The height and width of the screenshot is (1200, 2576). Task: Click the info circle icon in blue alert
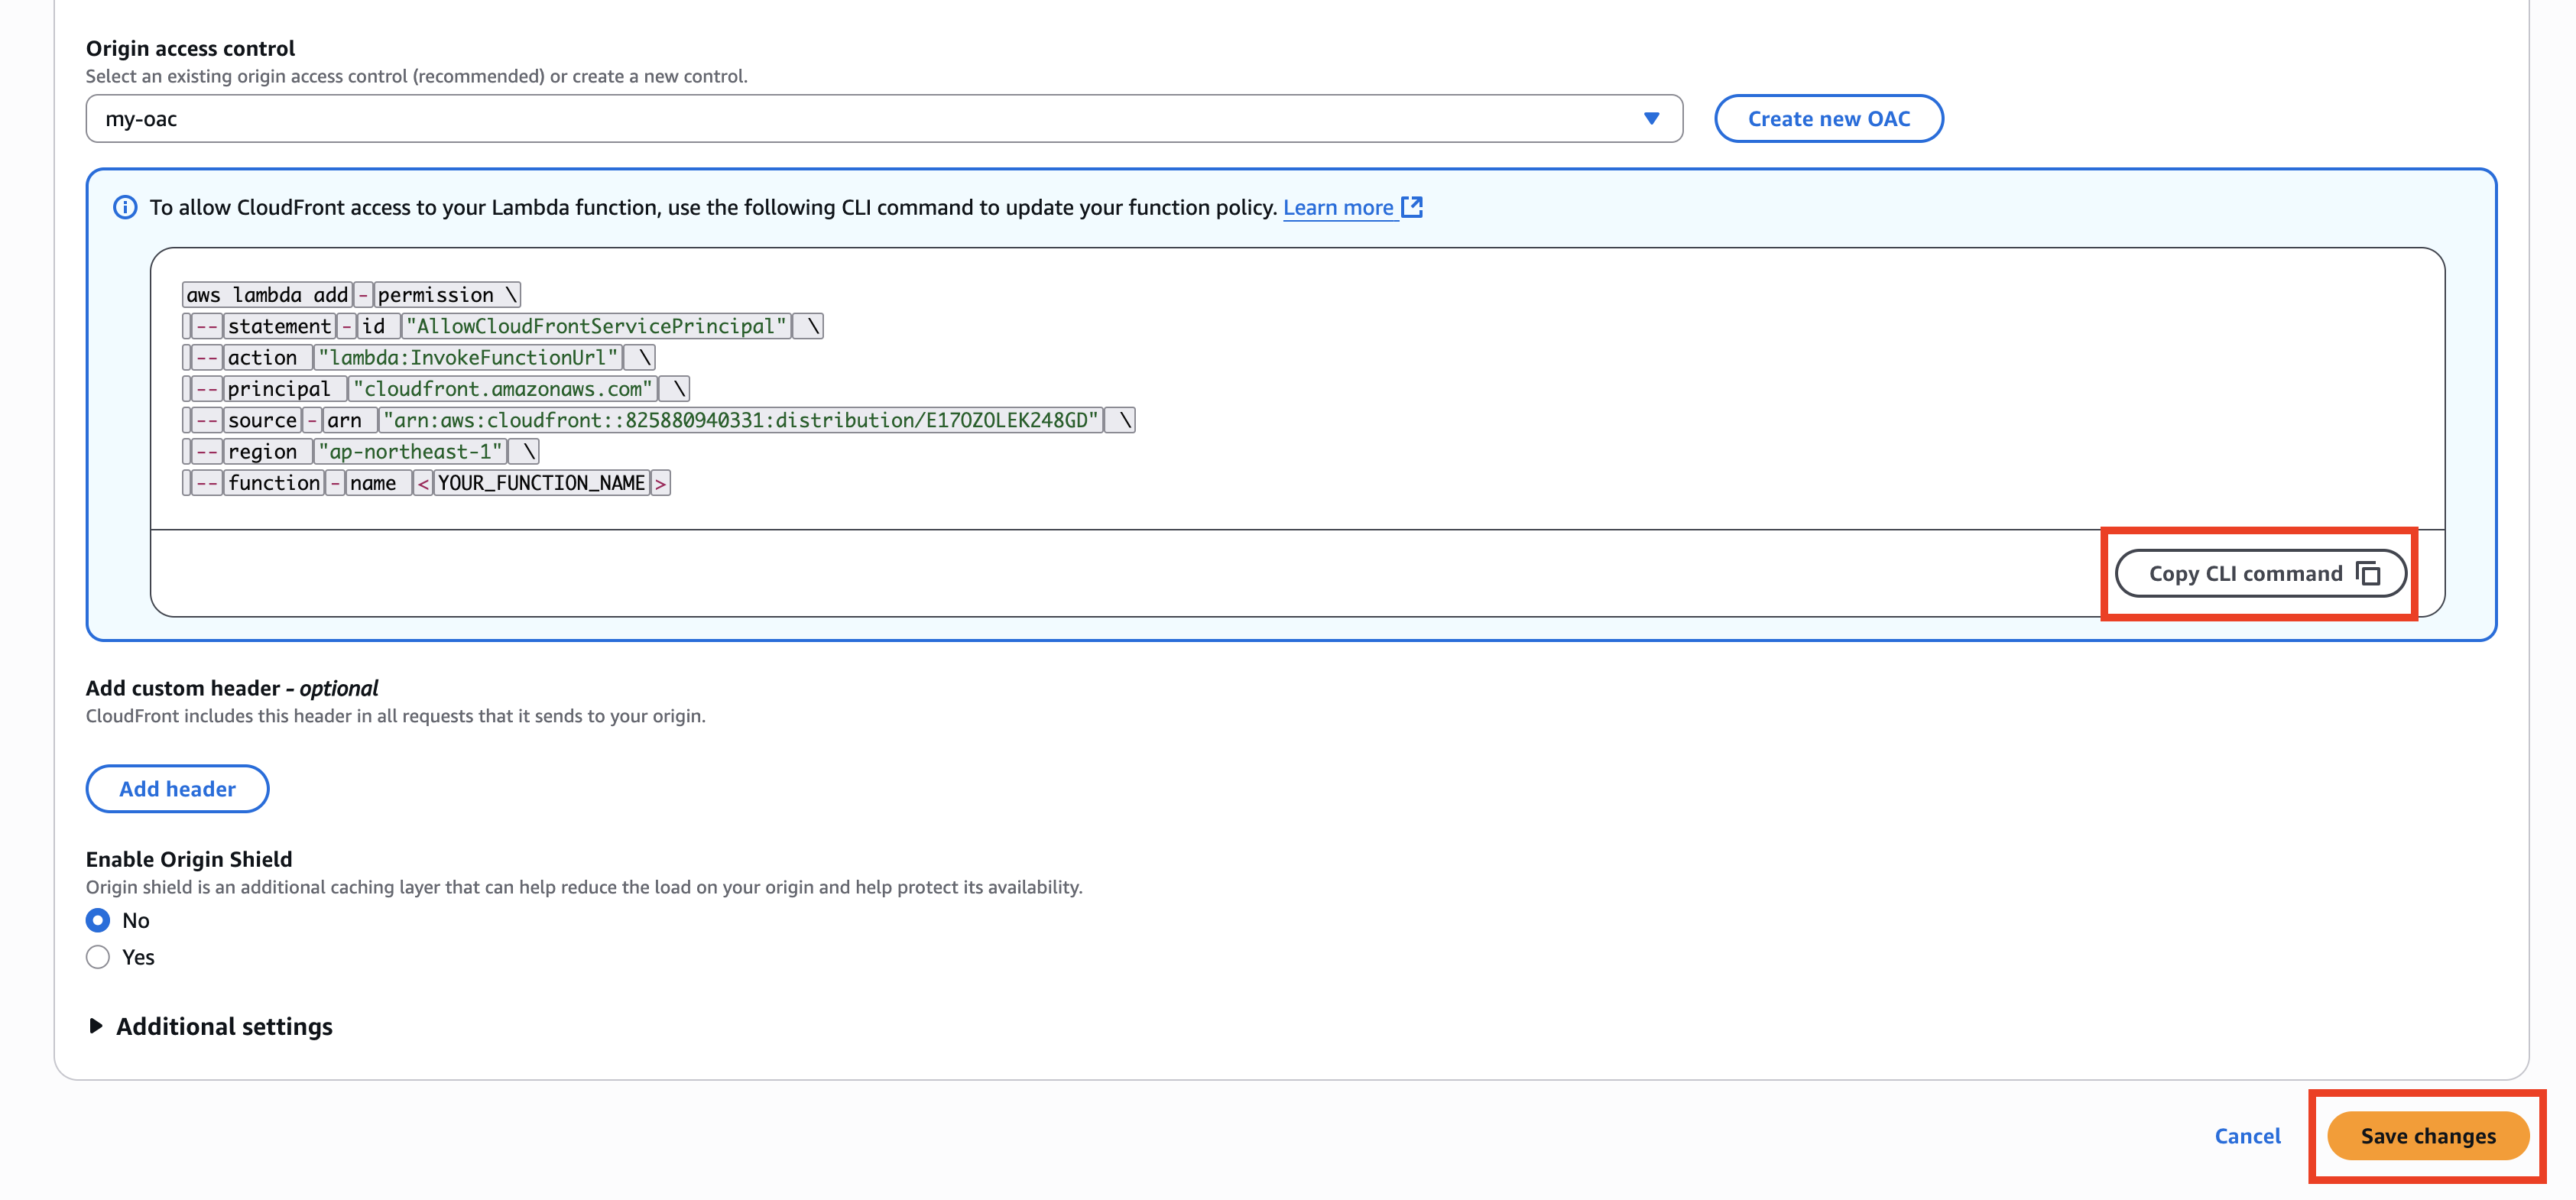tap(125, 207)
